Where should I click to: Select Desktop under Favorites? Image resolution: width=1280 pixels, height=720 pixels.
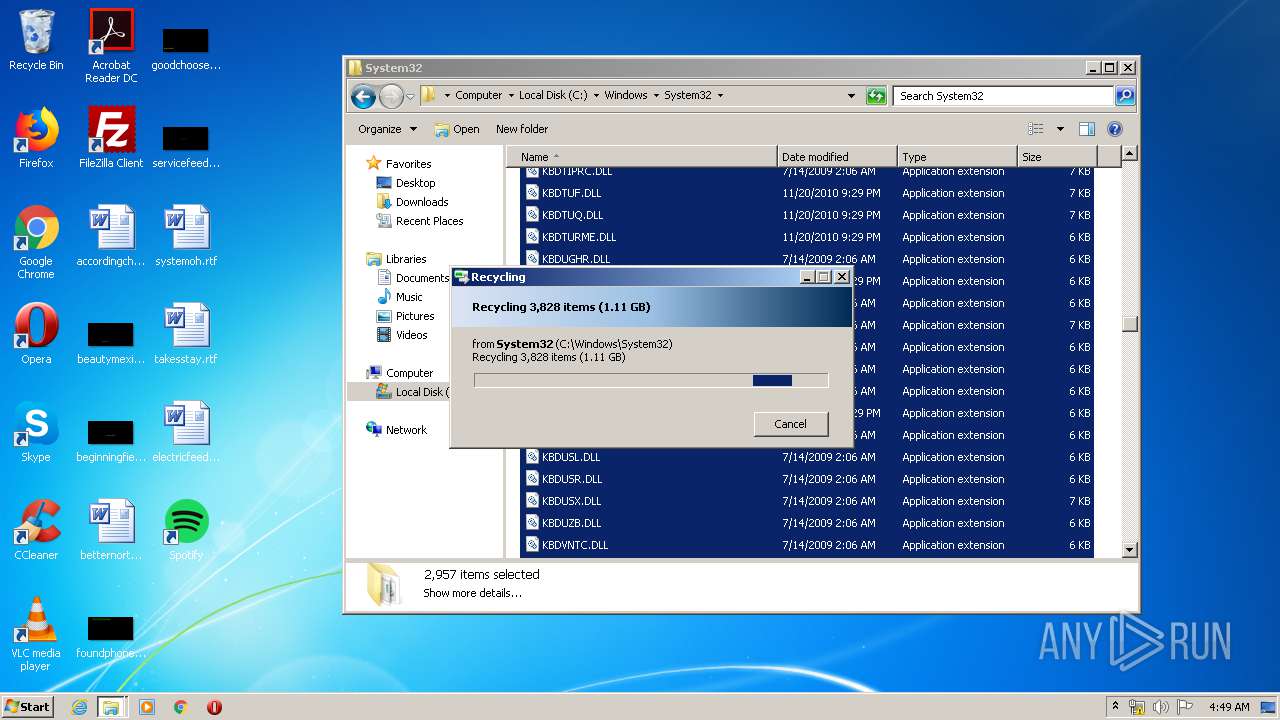tap(415, 183)
